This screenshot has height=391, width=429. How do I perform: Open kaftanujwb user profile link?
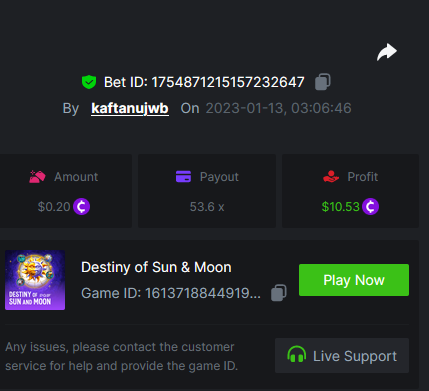click(x=130, y=108)
